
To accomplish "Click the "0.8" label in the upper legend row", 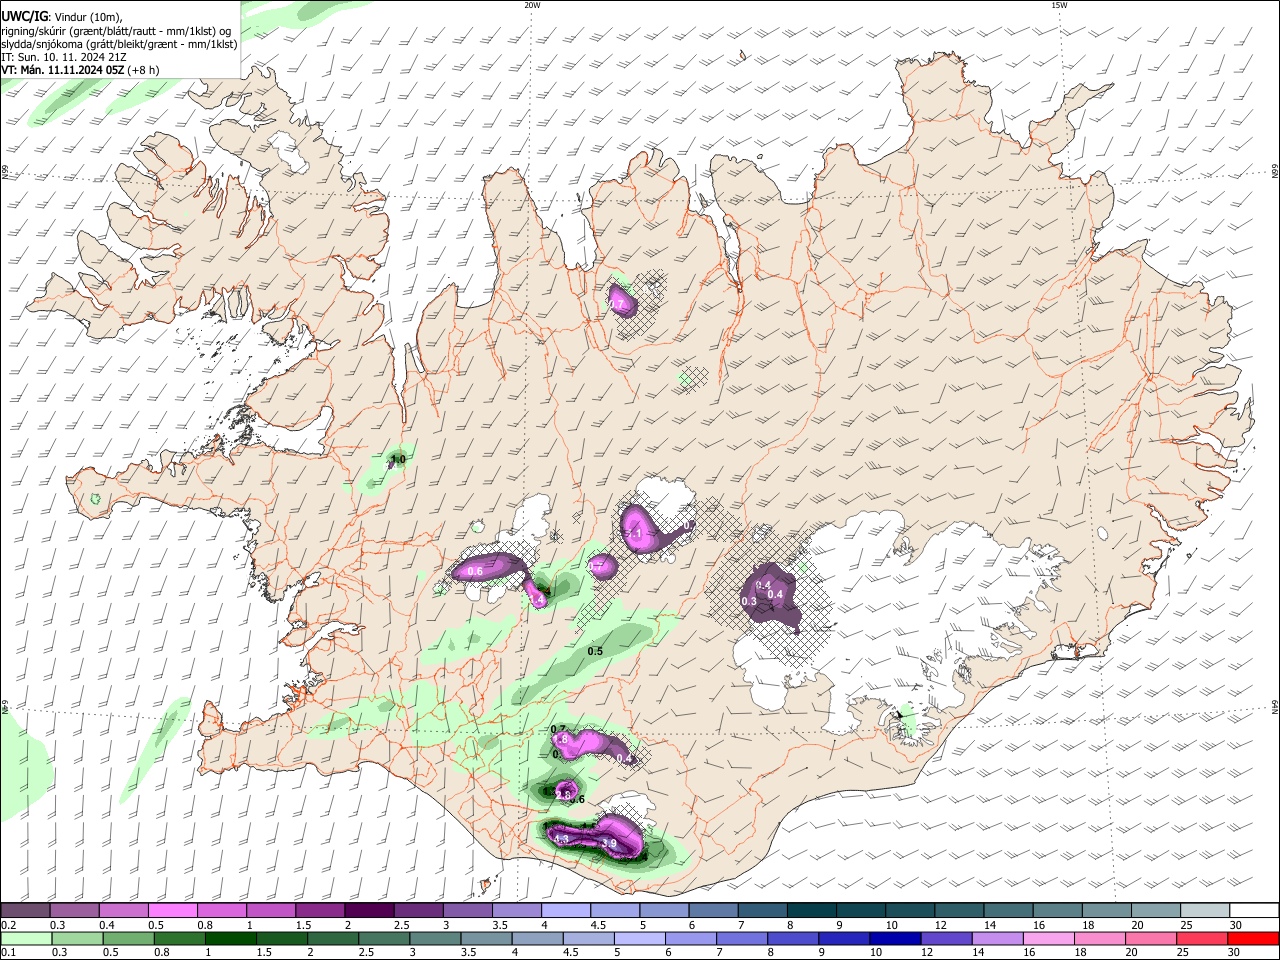I will coord(205,925).
